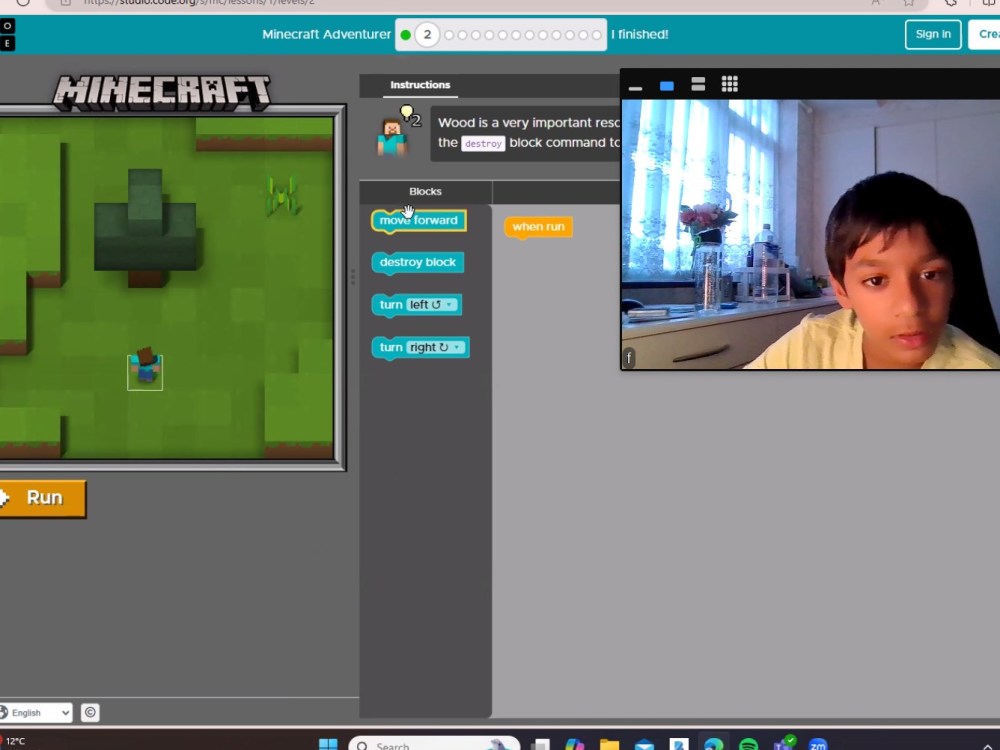Switch video overlay to stacked rows view
The height and width of the screenshot is (750, 1000).
(698, 84)
